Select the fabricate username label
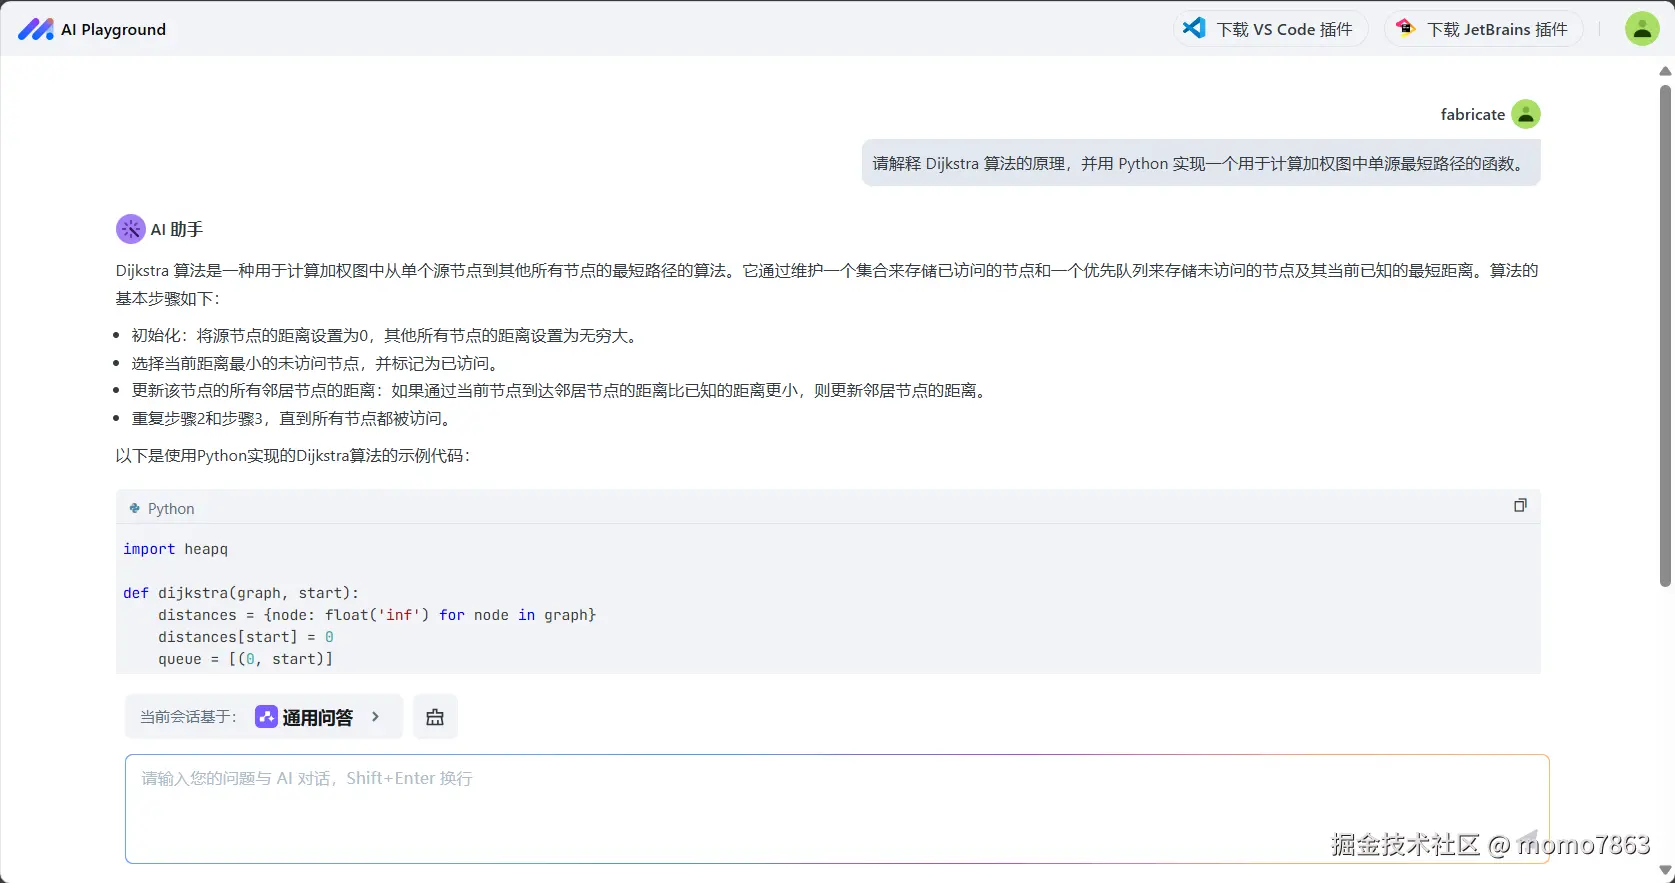1675x883 pixels. click(1472, 114)
